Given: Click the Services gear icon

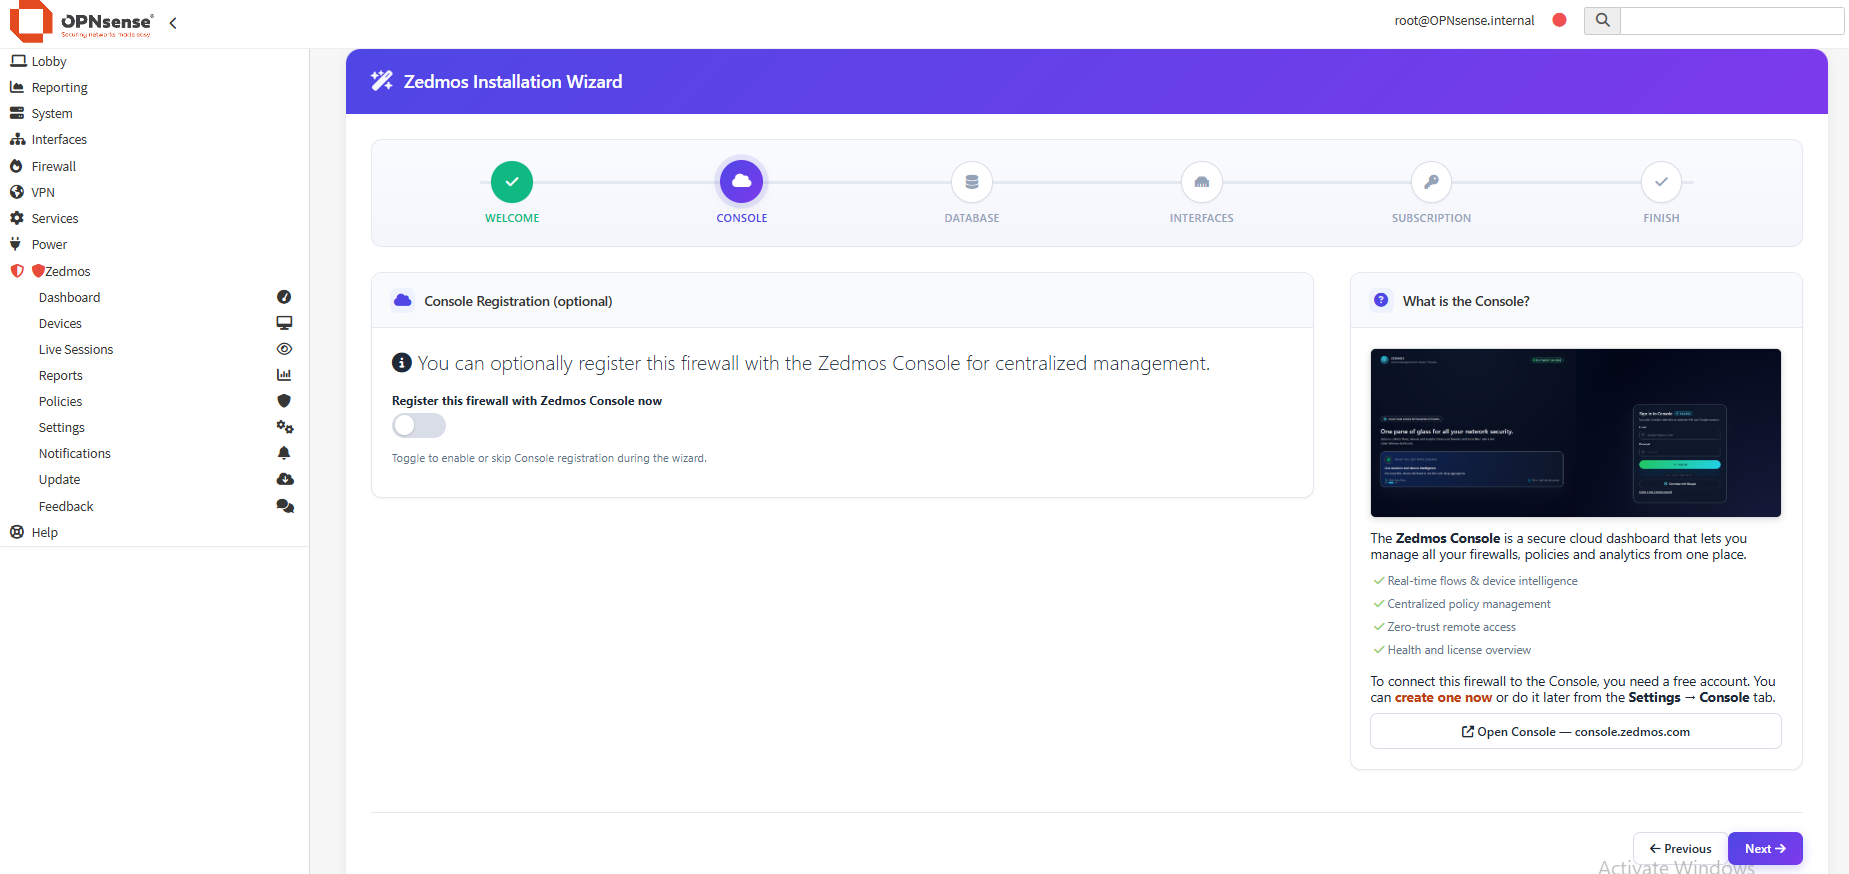Looking at the screenshot, I should [17, 218].
